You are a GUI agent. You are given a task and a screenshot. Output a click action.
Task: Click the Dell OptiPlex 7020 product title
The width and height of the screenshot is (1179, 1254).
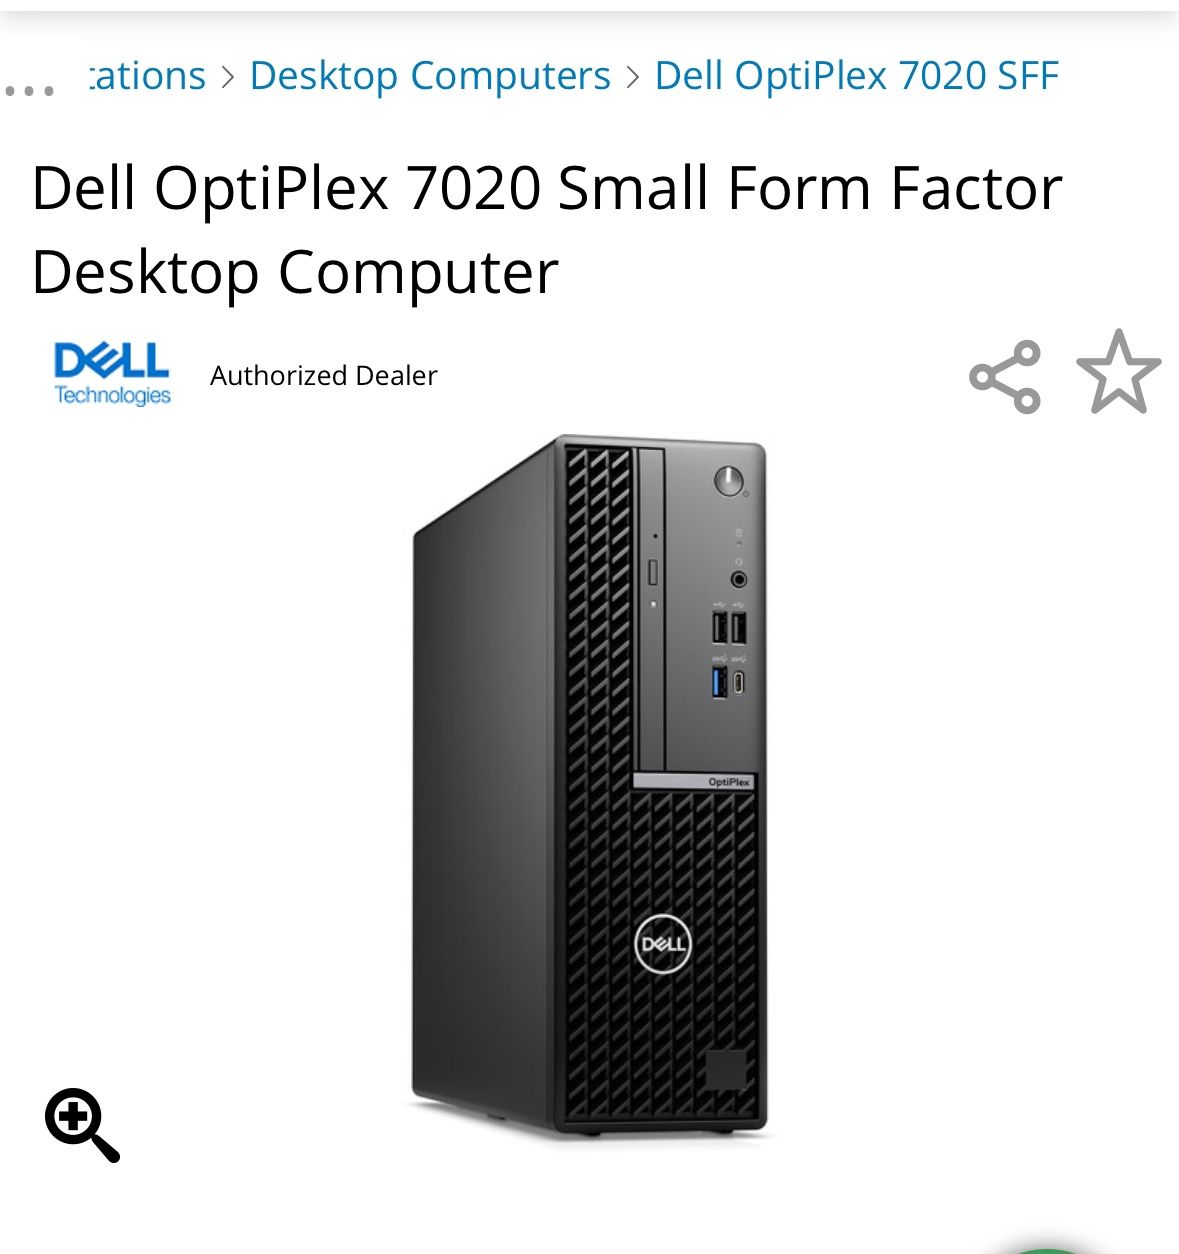(546, 230)
